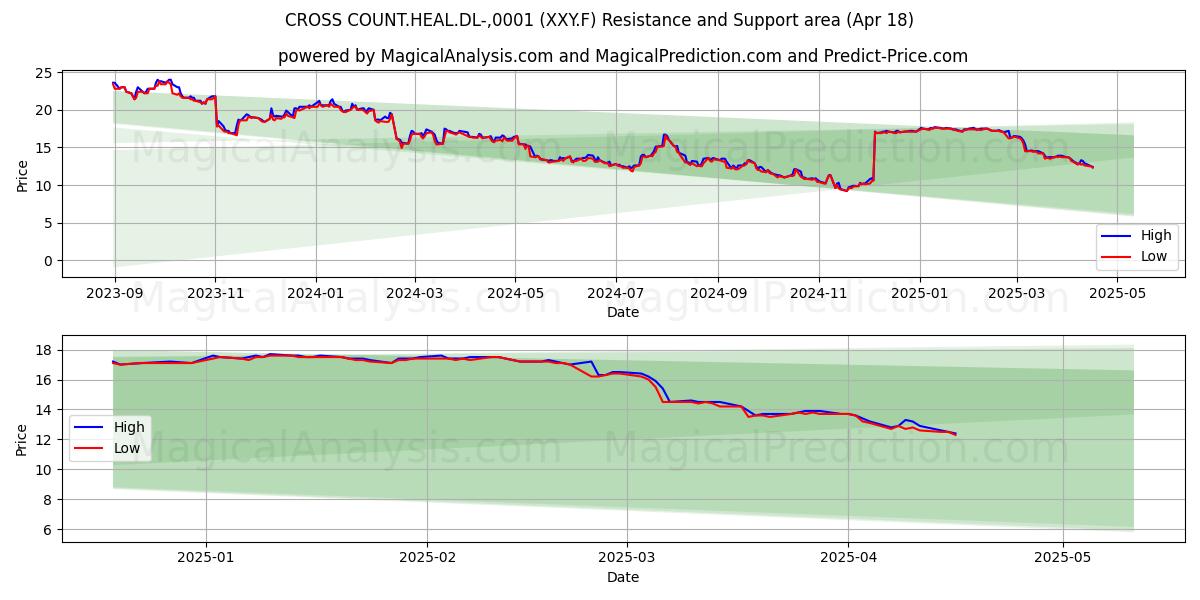The width and height of the screenshot is (1200, 600).
Task: Click the '25' price tick on upper chart
Action: point(45,73)
